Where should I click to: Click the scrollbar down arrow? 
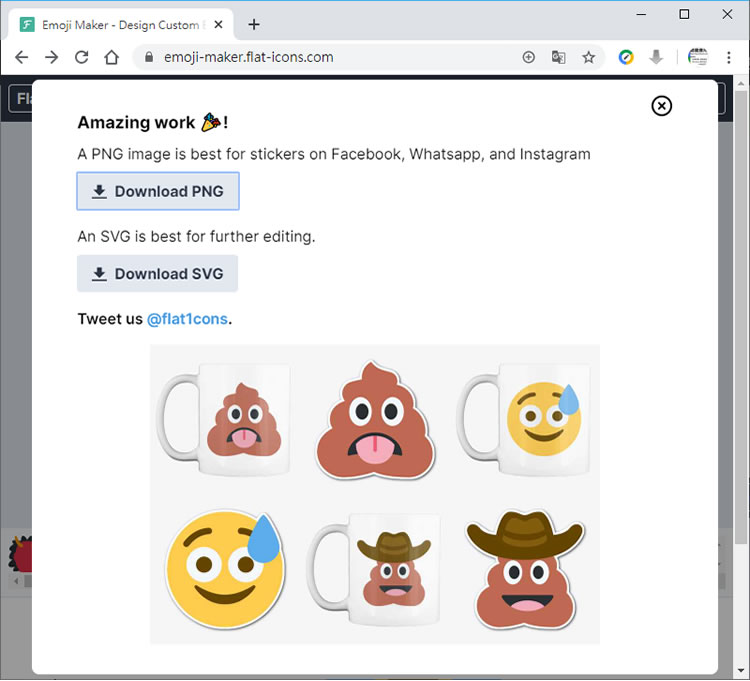pos(741,670)
